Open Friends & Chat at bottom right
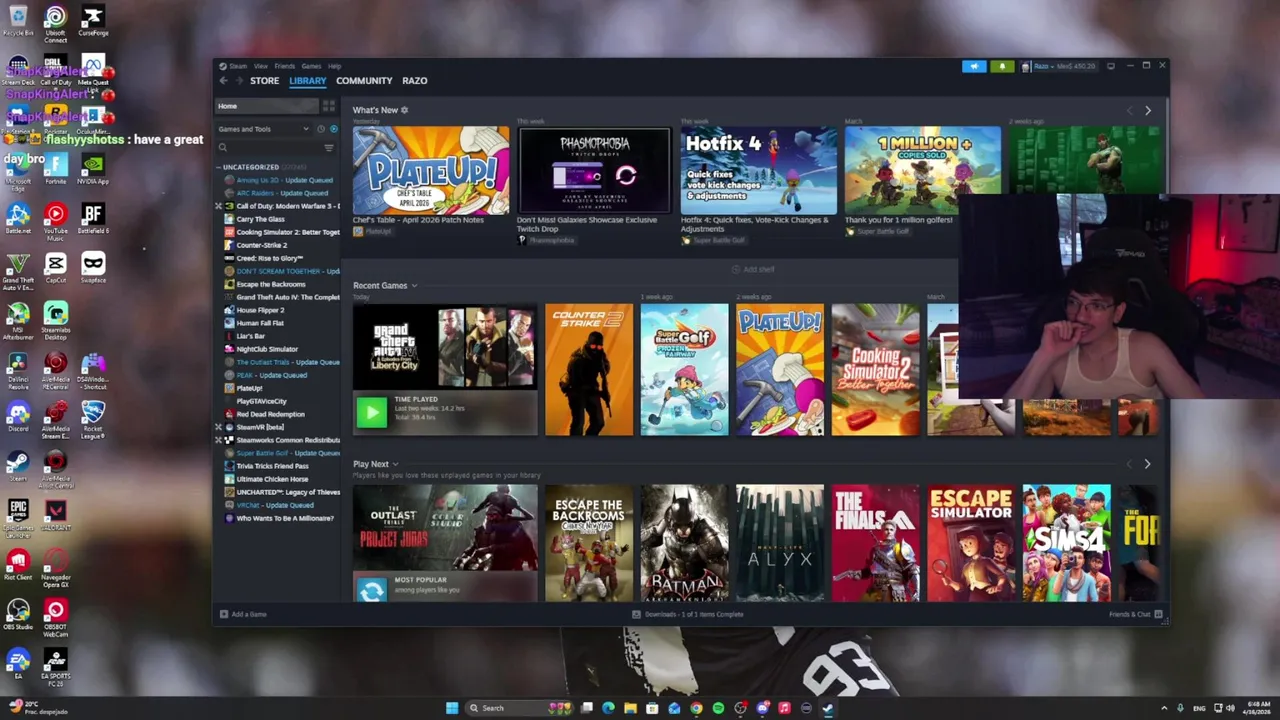 [1135, 614]
